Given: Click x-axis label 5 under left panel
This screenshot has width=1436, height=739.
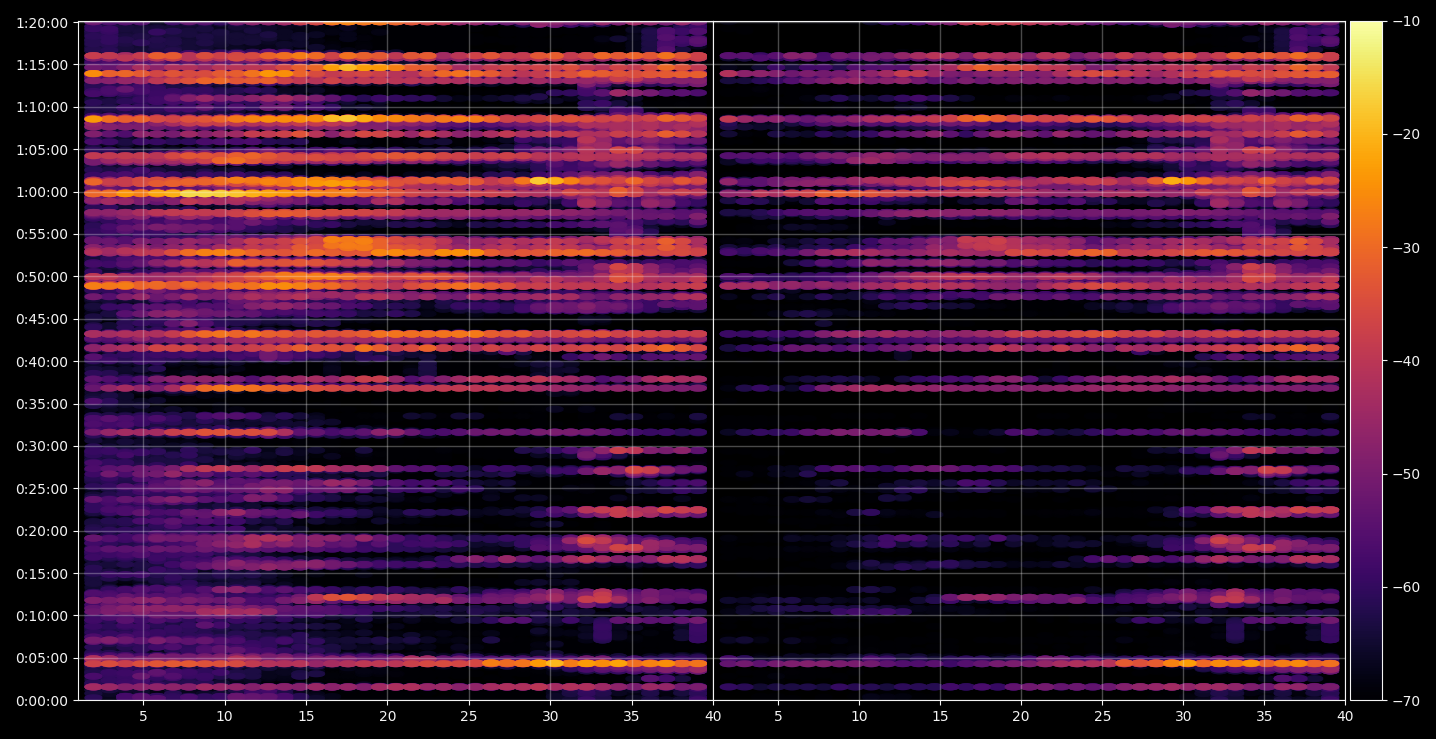Looking at the screenshot, I should (x=143, y=716).
